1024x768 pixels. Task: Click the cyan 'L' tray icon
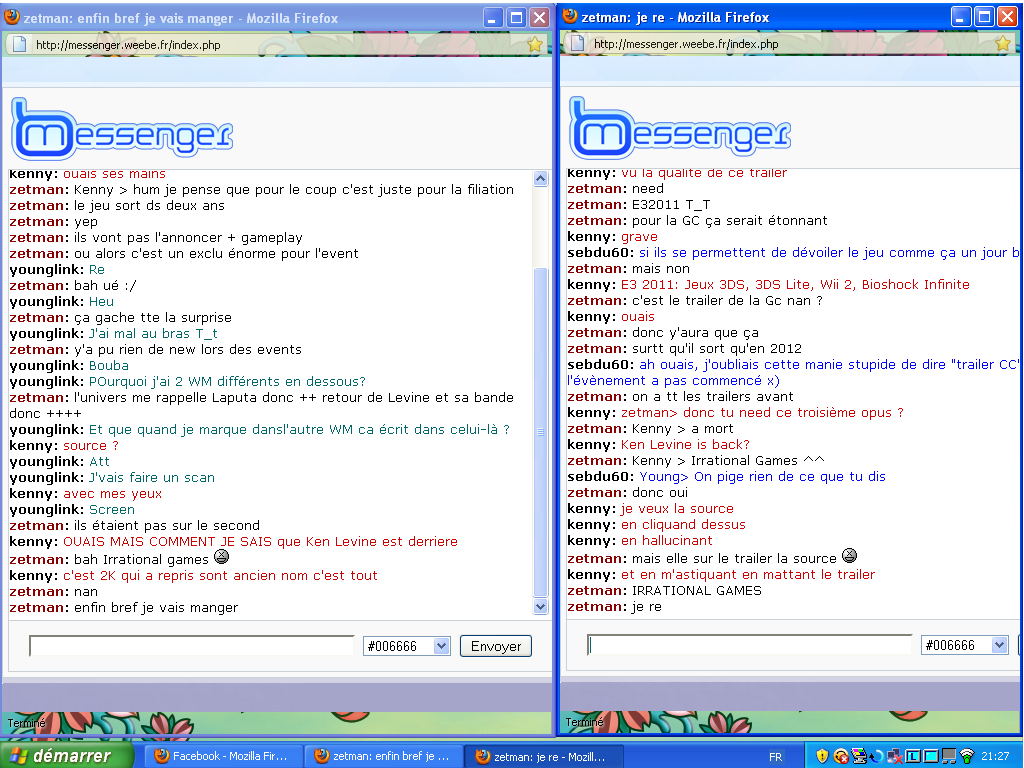(912, 756)
